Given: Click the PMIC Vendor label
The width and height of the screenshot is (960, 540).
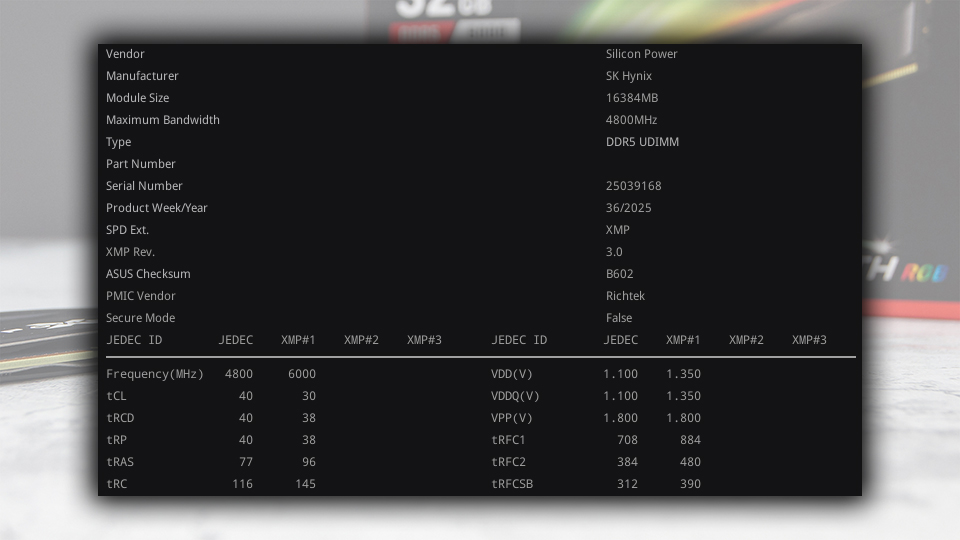Looking at the screenshot, I should (x=140, y=296).
